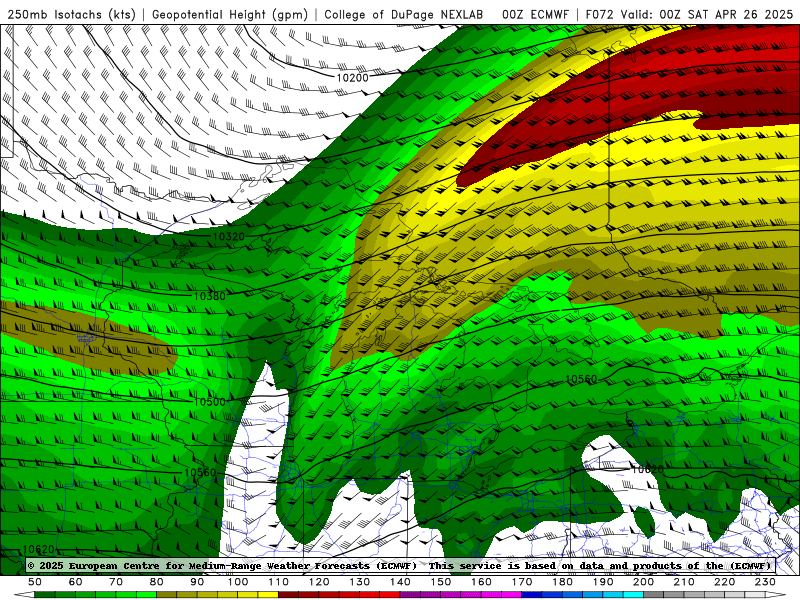800x600 pixels.
Task: Click the 60 value on the color scale
Action: coord(76,582)
